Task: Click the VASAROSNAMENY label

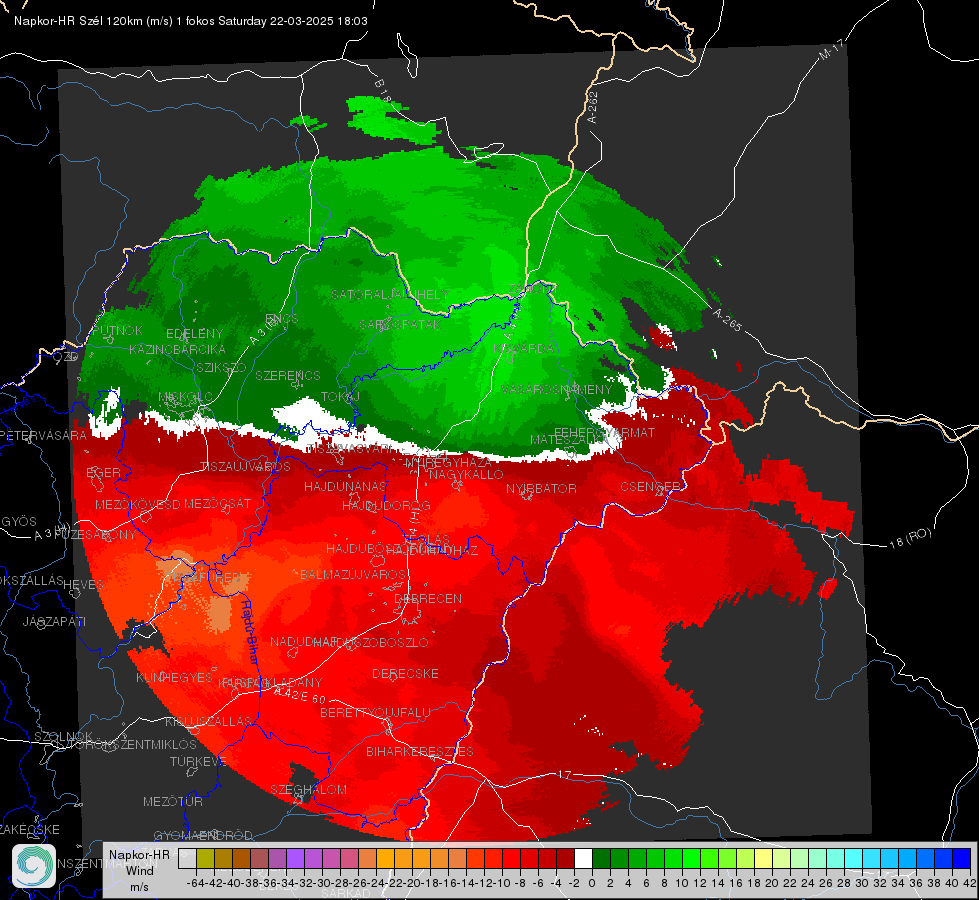Action: point(557,389)
